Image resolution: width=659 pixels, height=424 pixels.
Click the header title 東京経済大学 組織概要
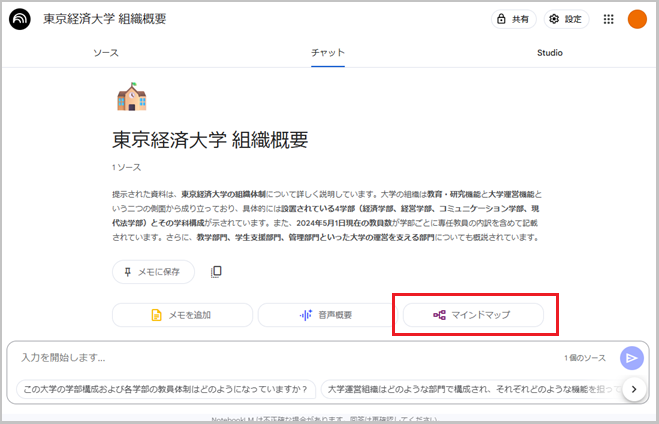105,19
